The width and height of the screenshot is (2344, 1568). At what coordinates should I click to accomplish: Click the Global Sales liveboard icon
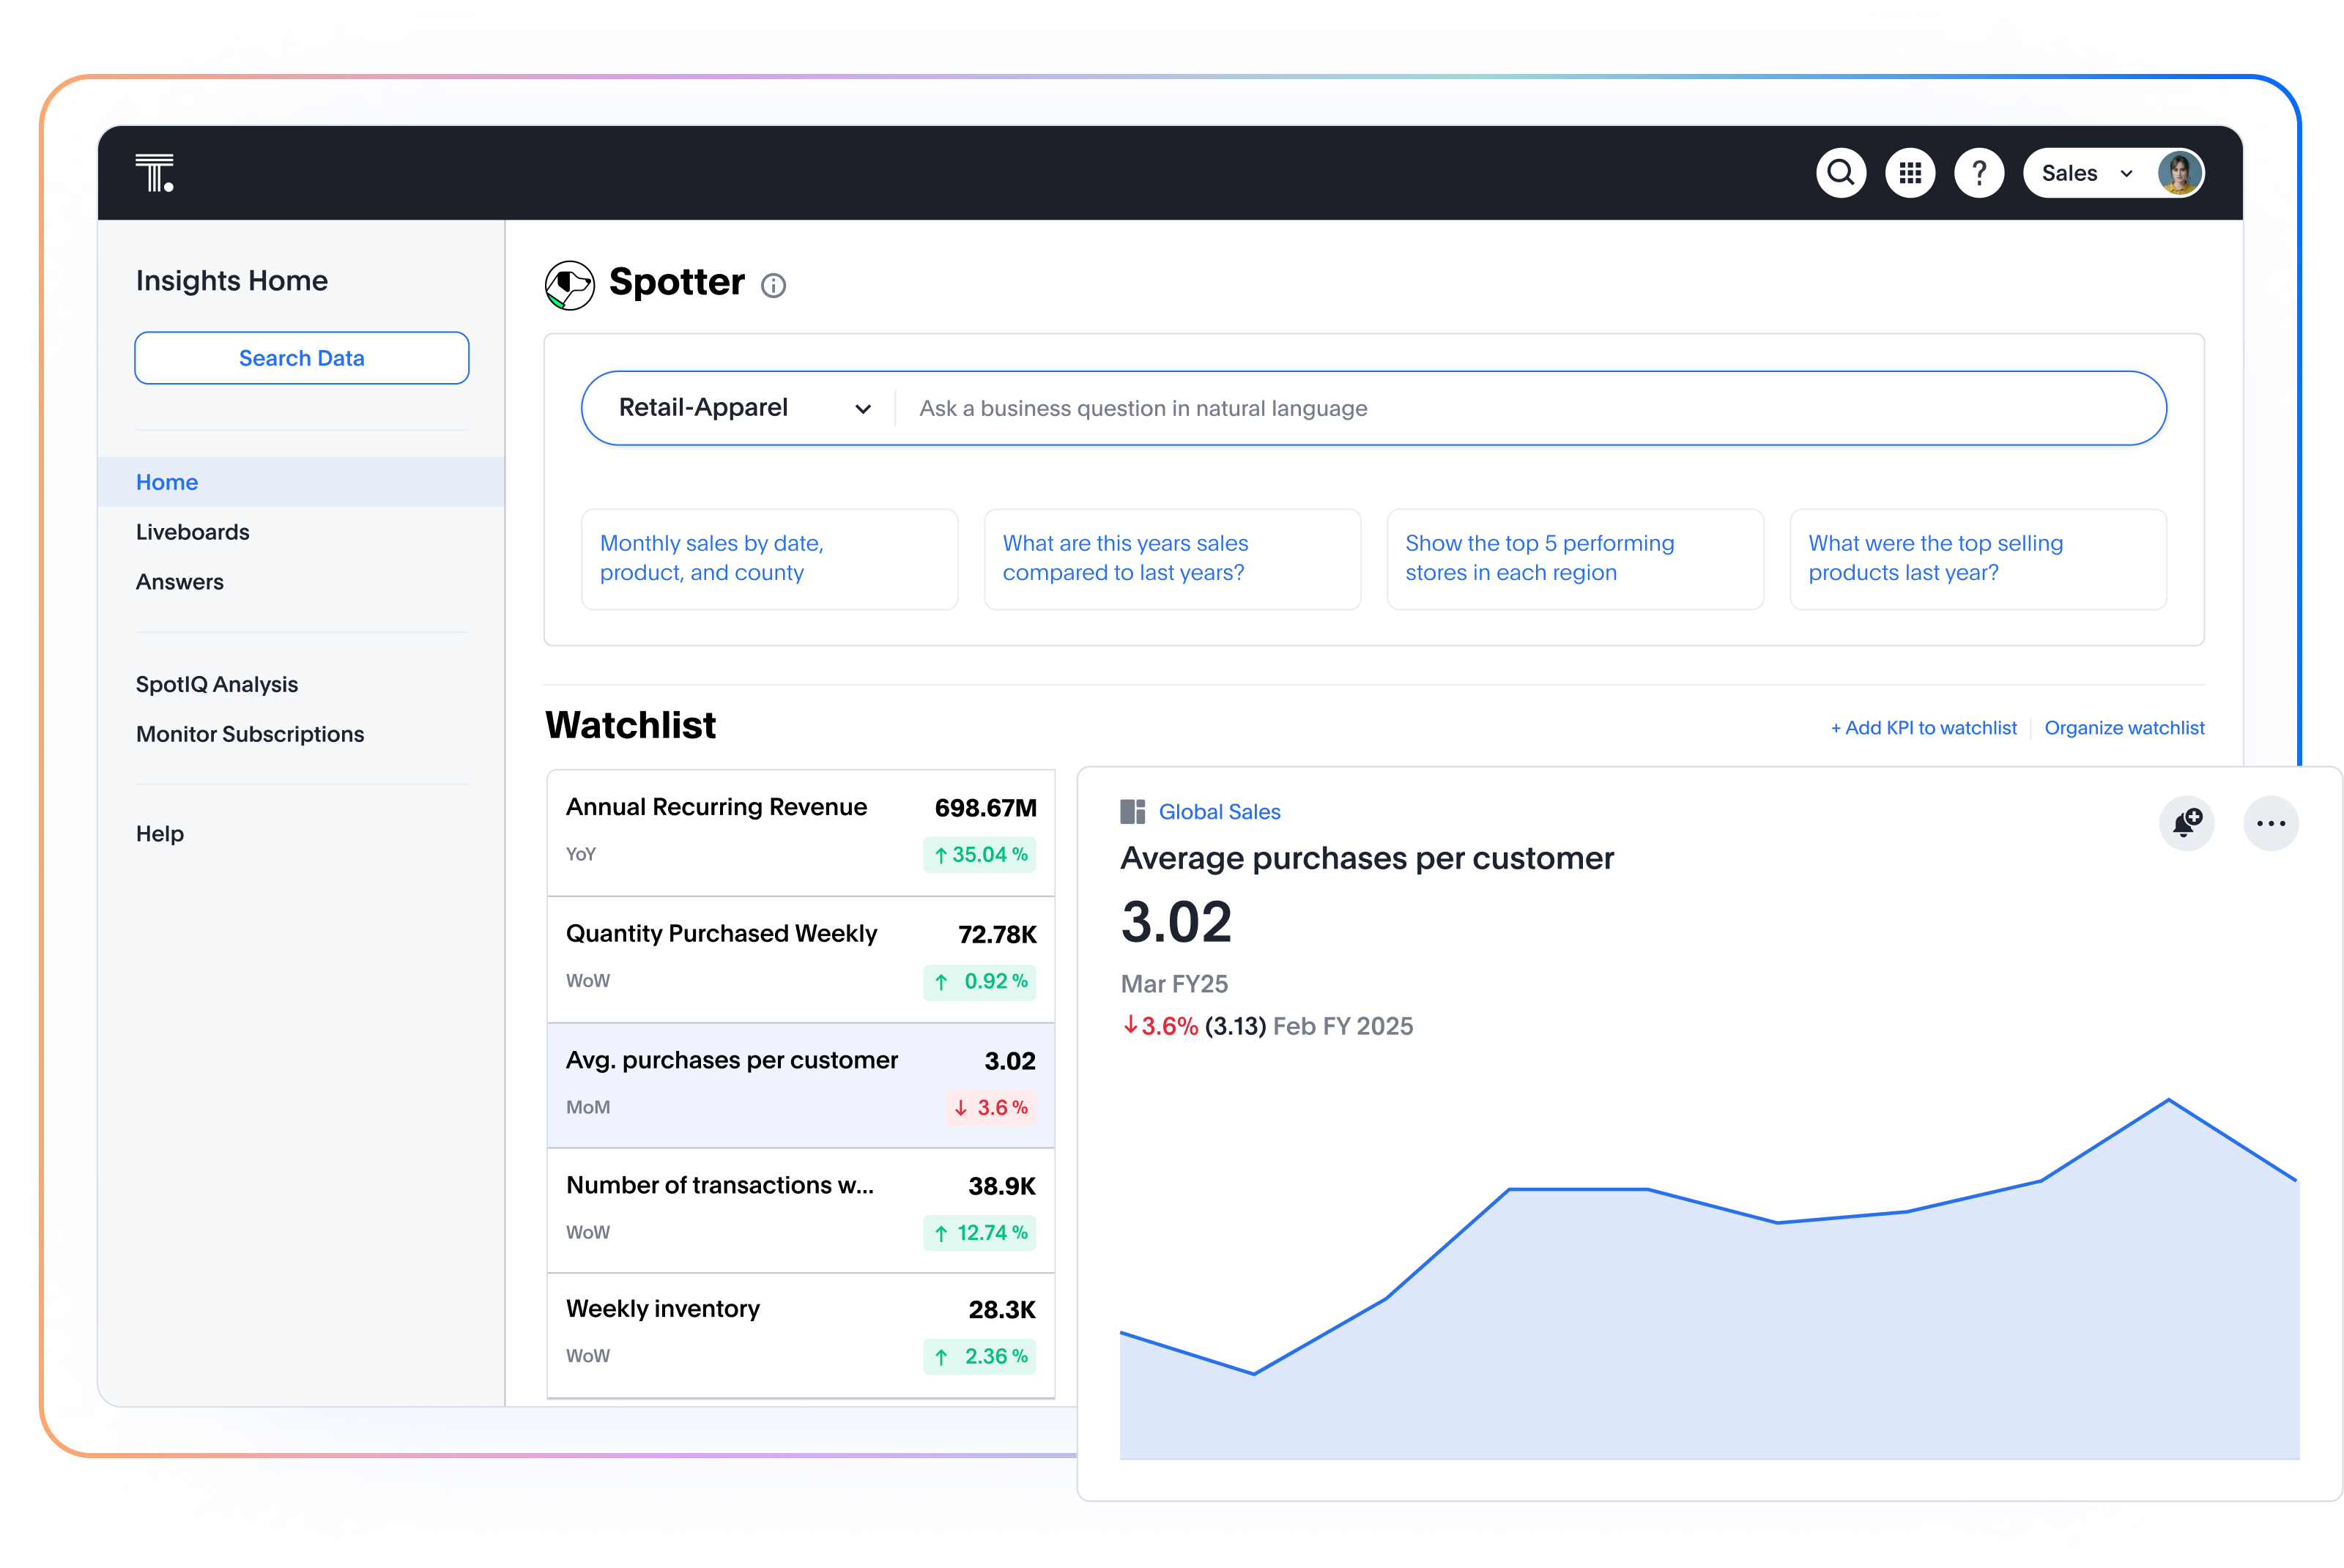[x=1133, y=812]
